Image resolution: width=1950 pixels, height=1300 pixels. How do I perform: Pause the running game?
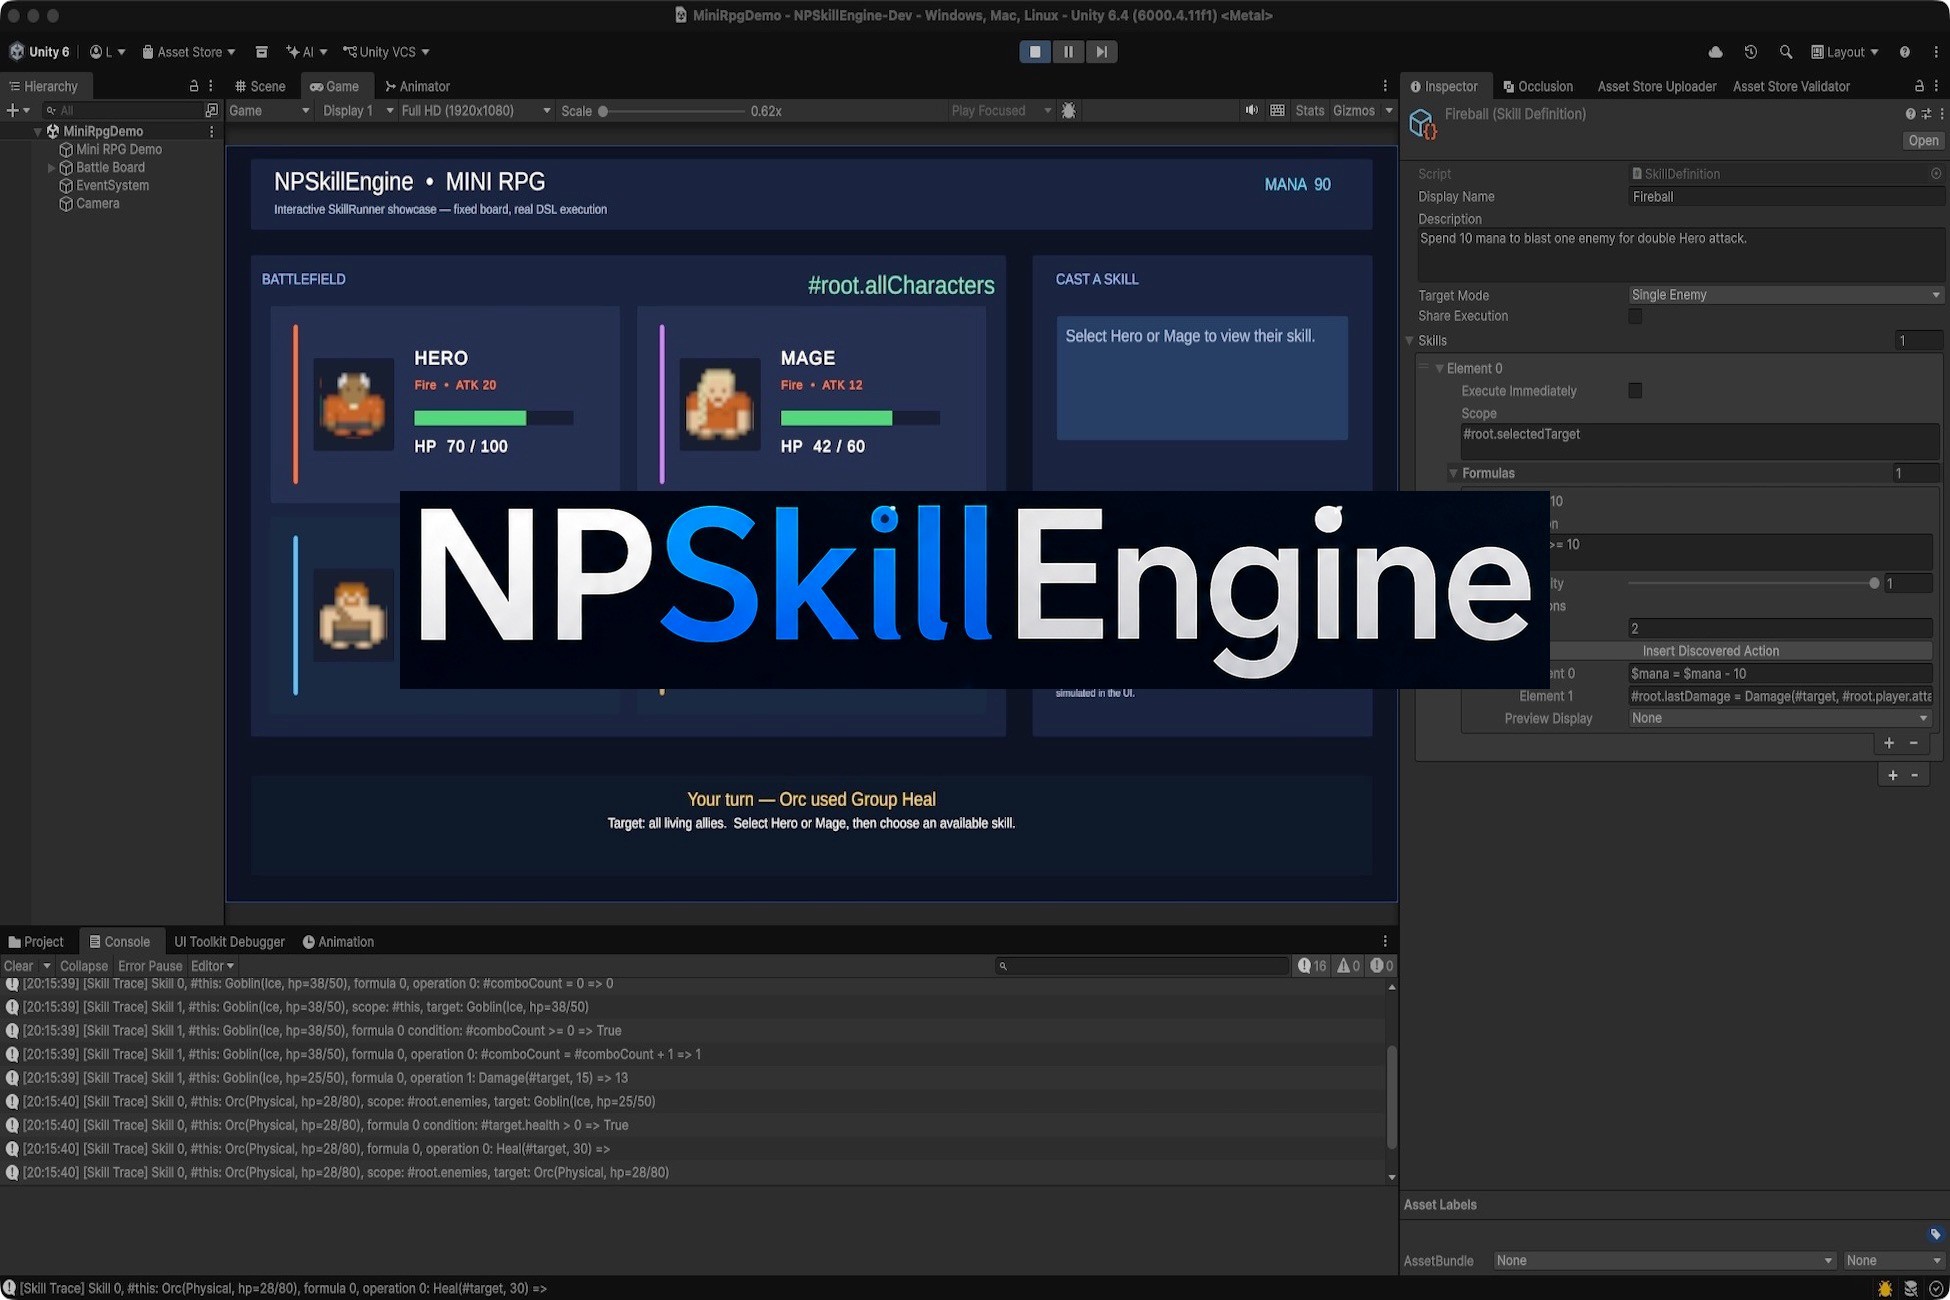click(1068, 52)
